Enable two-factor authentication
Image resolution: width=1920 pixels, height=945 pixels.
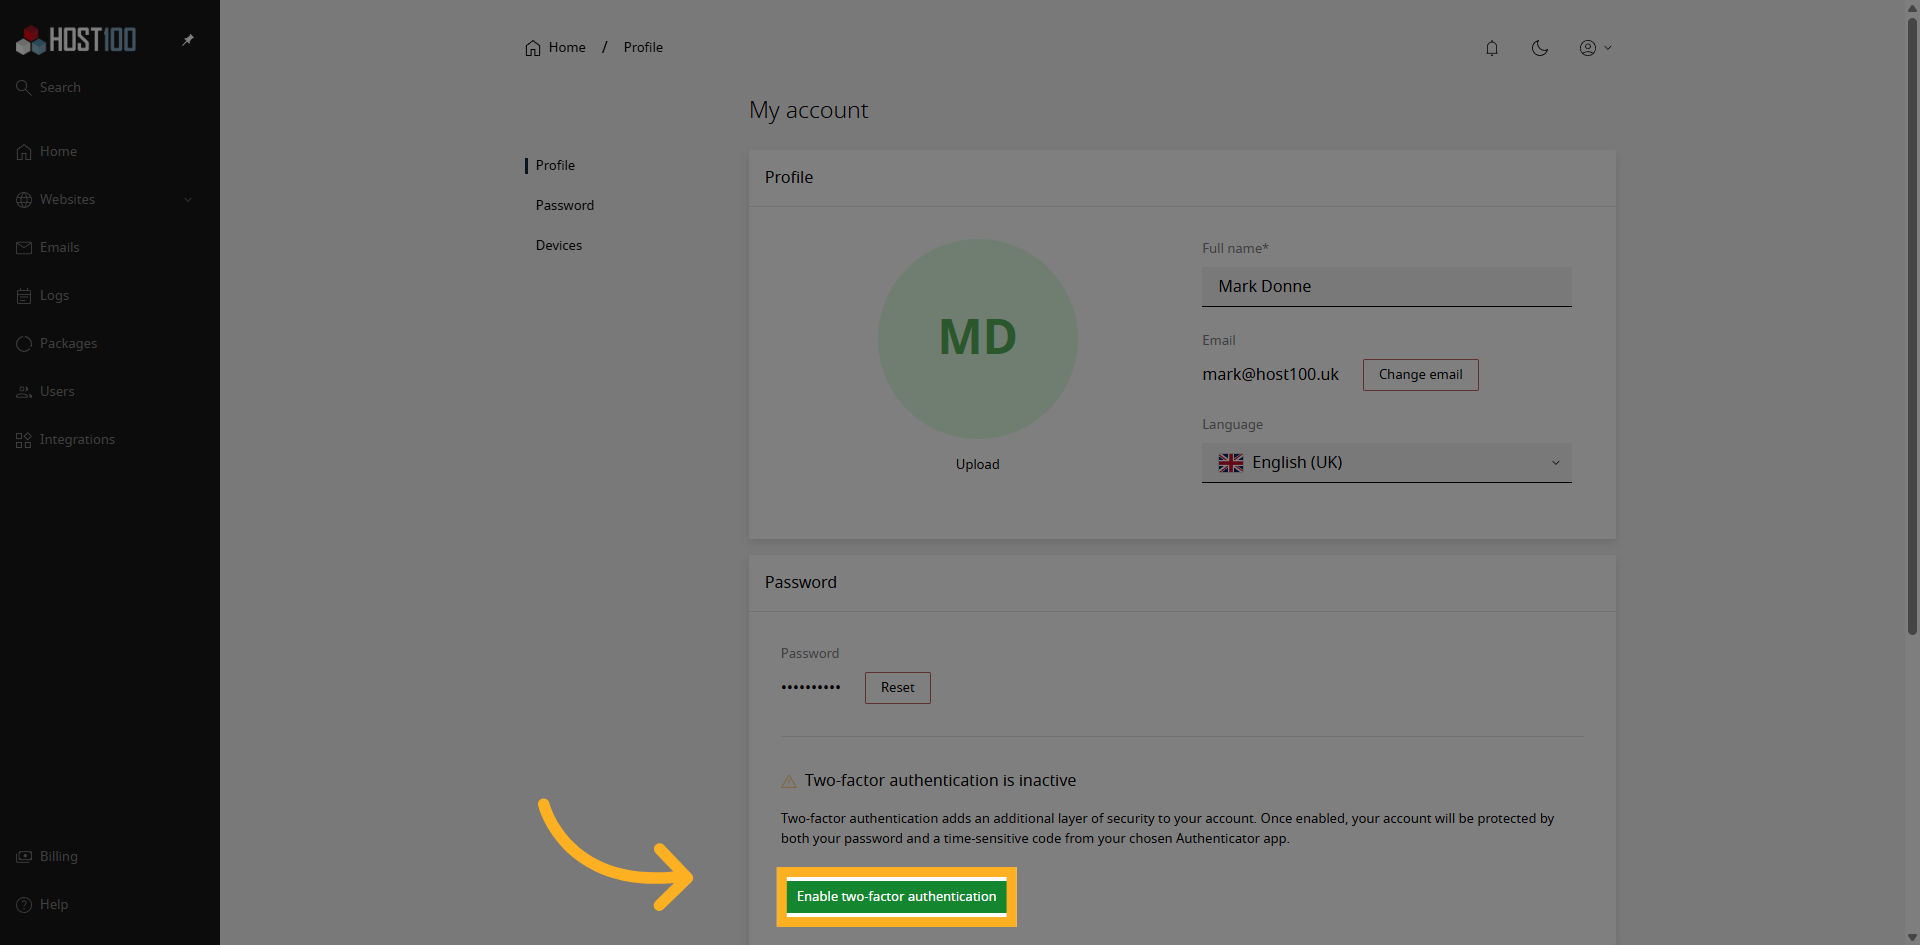pyautogui.click(x=896, y=897)
